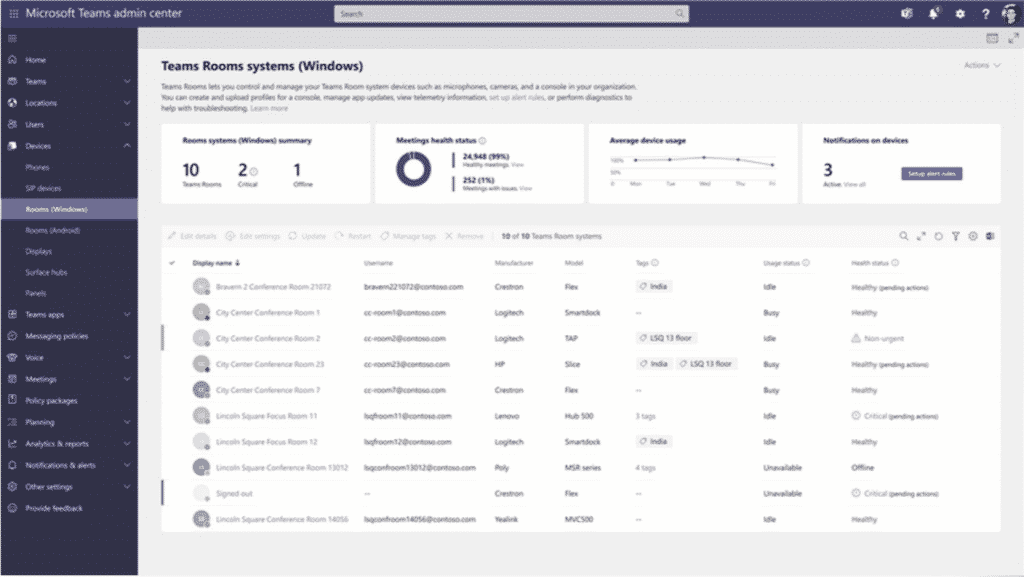Open the Actions dropdown
The width and height of the screenshot is (1024, 577).
coord(982,65)
